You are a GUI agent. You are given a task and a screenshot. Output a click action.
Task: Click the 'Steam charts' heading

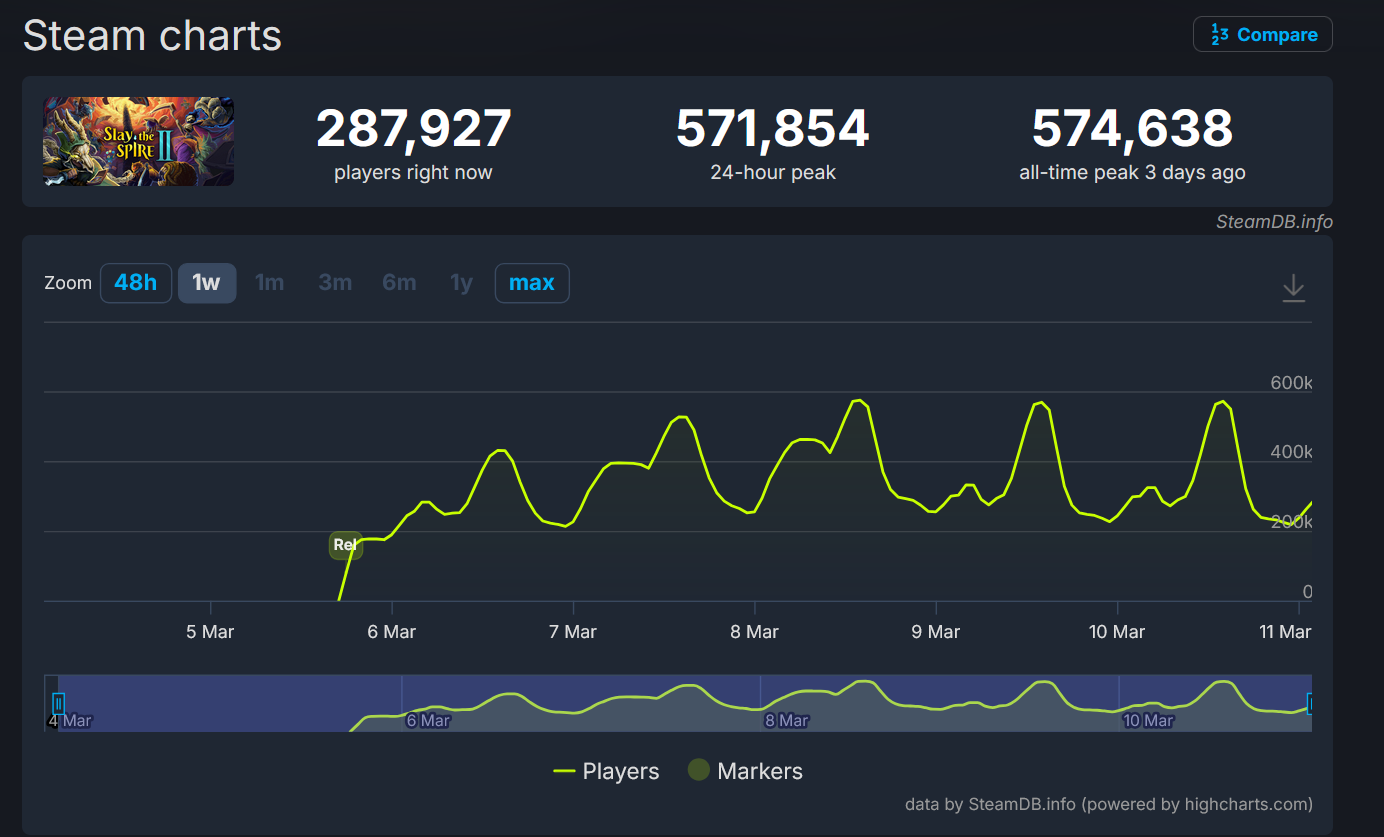[152, 36]
